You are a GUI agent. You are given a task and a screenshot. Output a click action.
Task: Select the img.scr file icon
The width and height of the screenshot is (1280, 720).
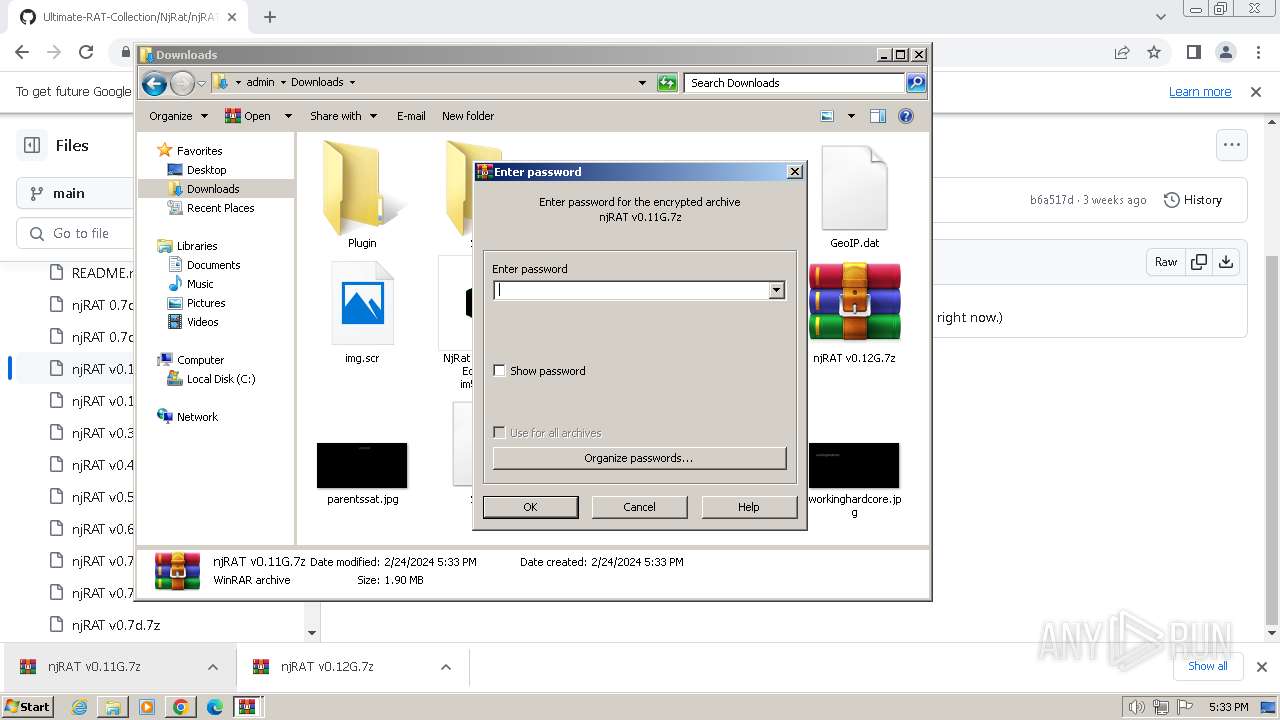pos(362,303)
